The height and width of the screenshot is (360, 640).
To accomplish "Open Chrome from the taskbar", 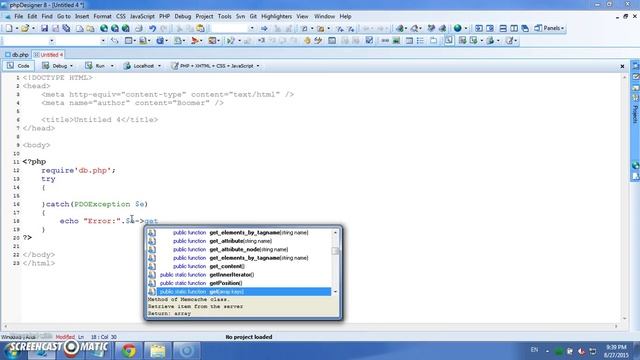I will (129, 351).
